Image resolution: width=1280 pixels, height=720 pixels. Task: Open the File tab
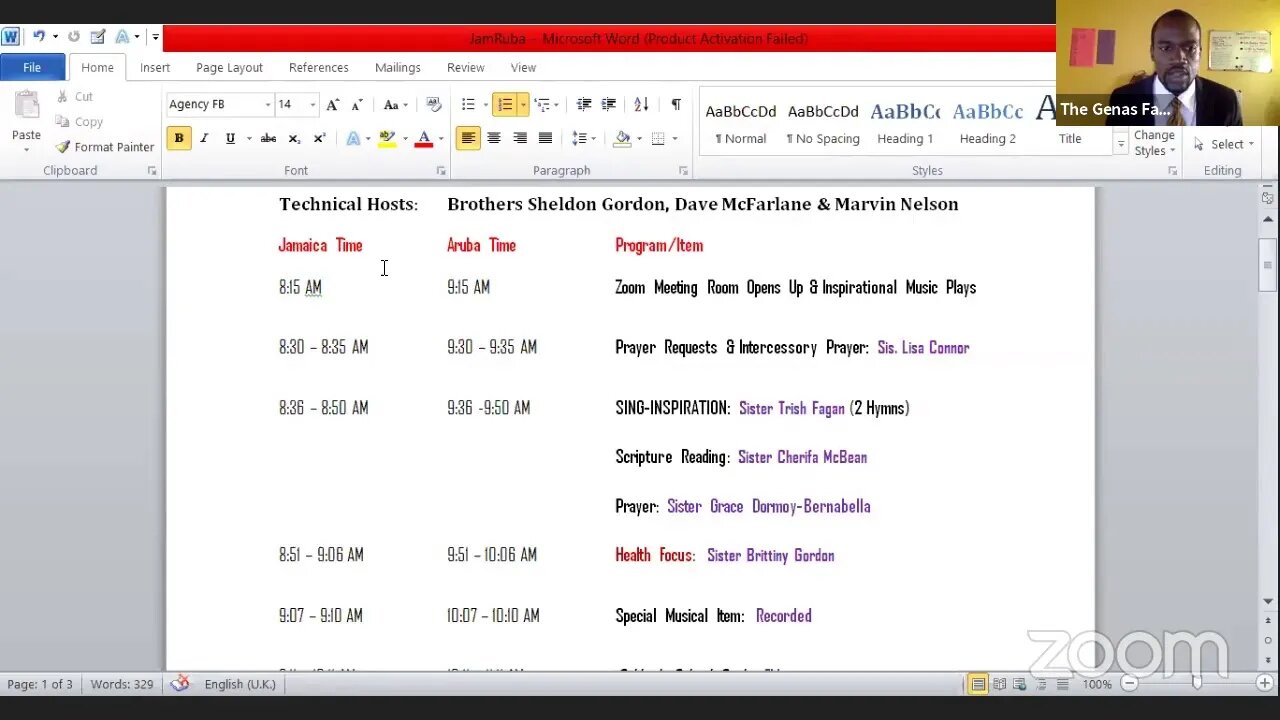(x=32, y=67)
